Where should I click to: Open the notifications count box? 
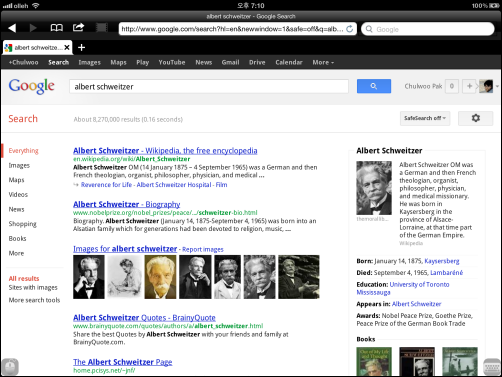(452, 86)
